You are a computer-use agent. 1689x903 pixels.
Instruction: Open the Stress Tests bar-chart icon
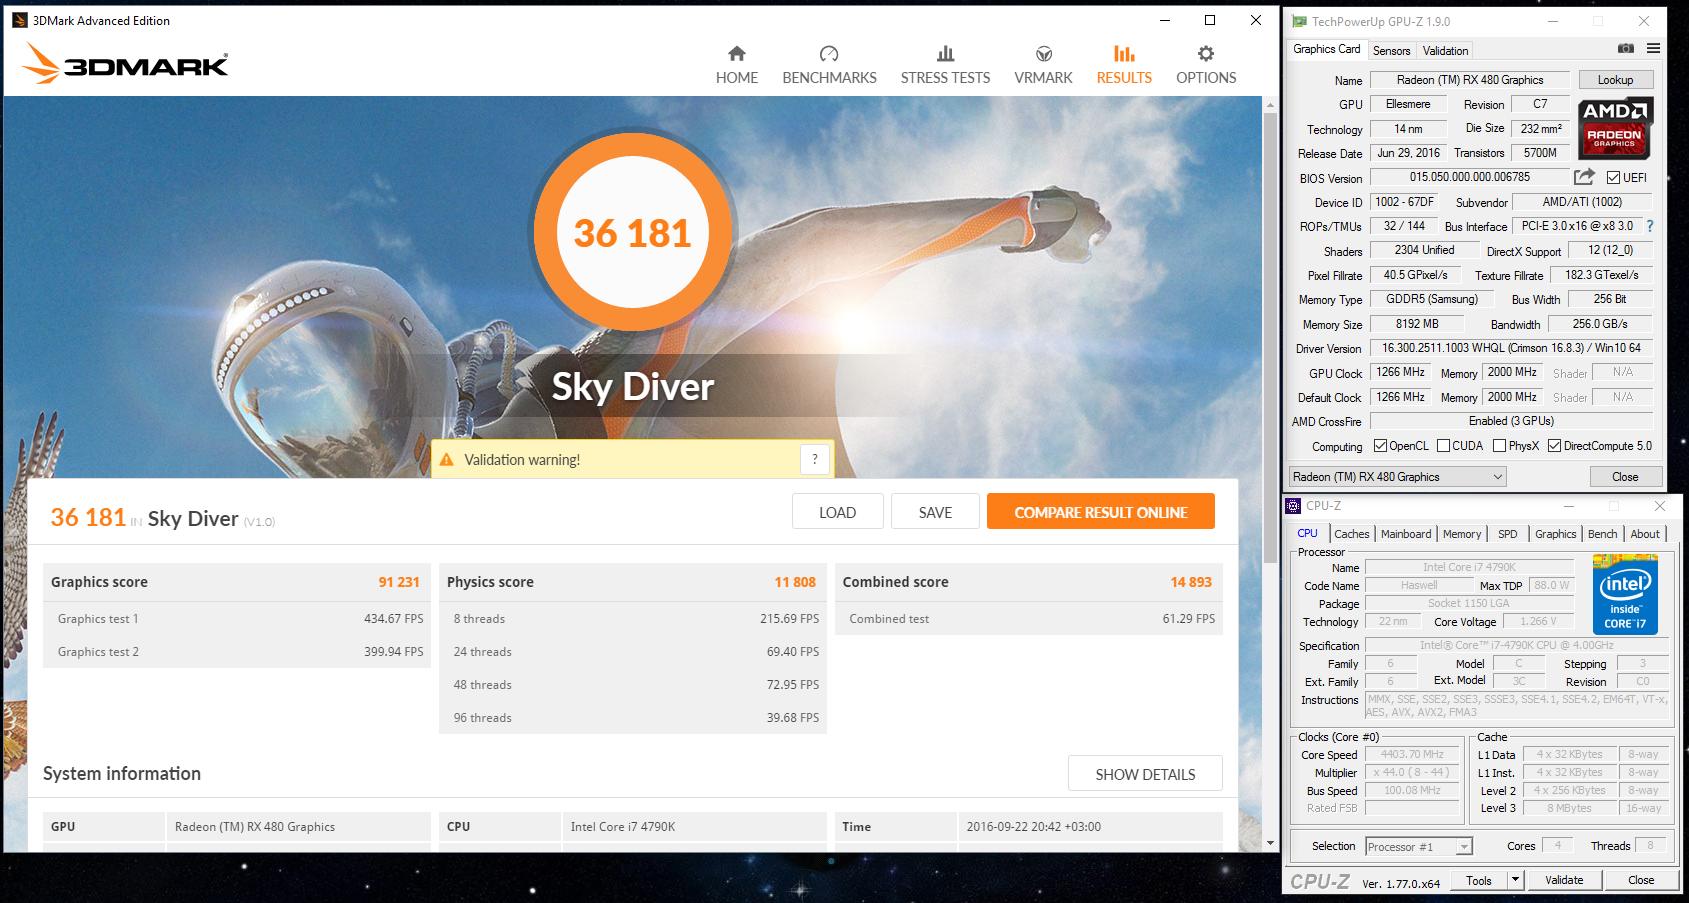pos(945,54)
